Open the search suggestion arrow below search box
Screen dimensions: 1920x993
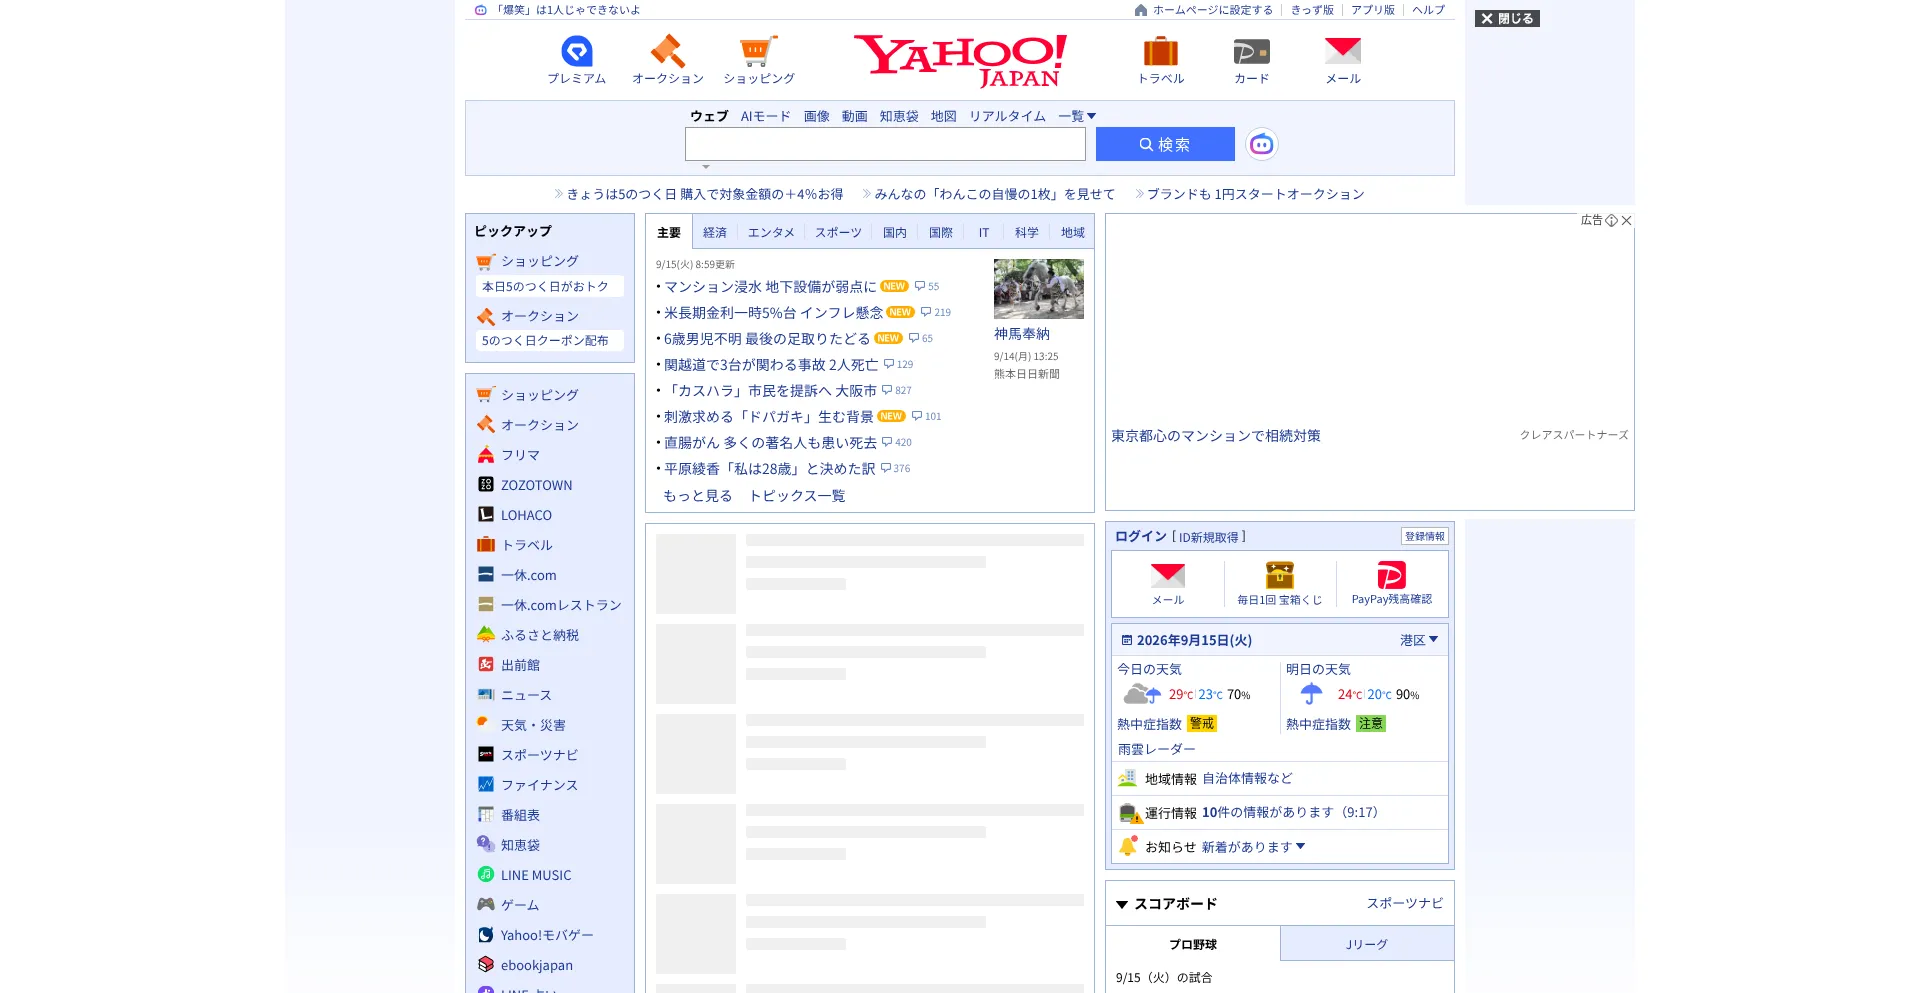pyautogui.click(x=706, y=167)
